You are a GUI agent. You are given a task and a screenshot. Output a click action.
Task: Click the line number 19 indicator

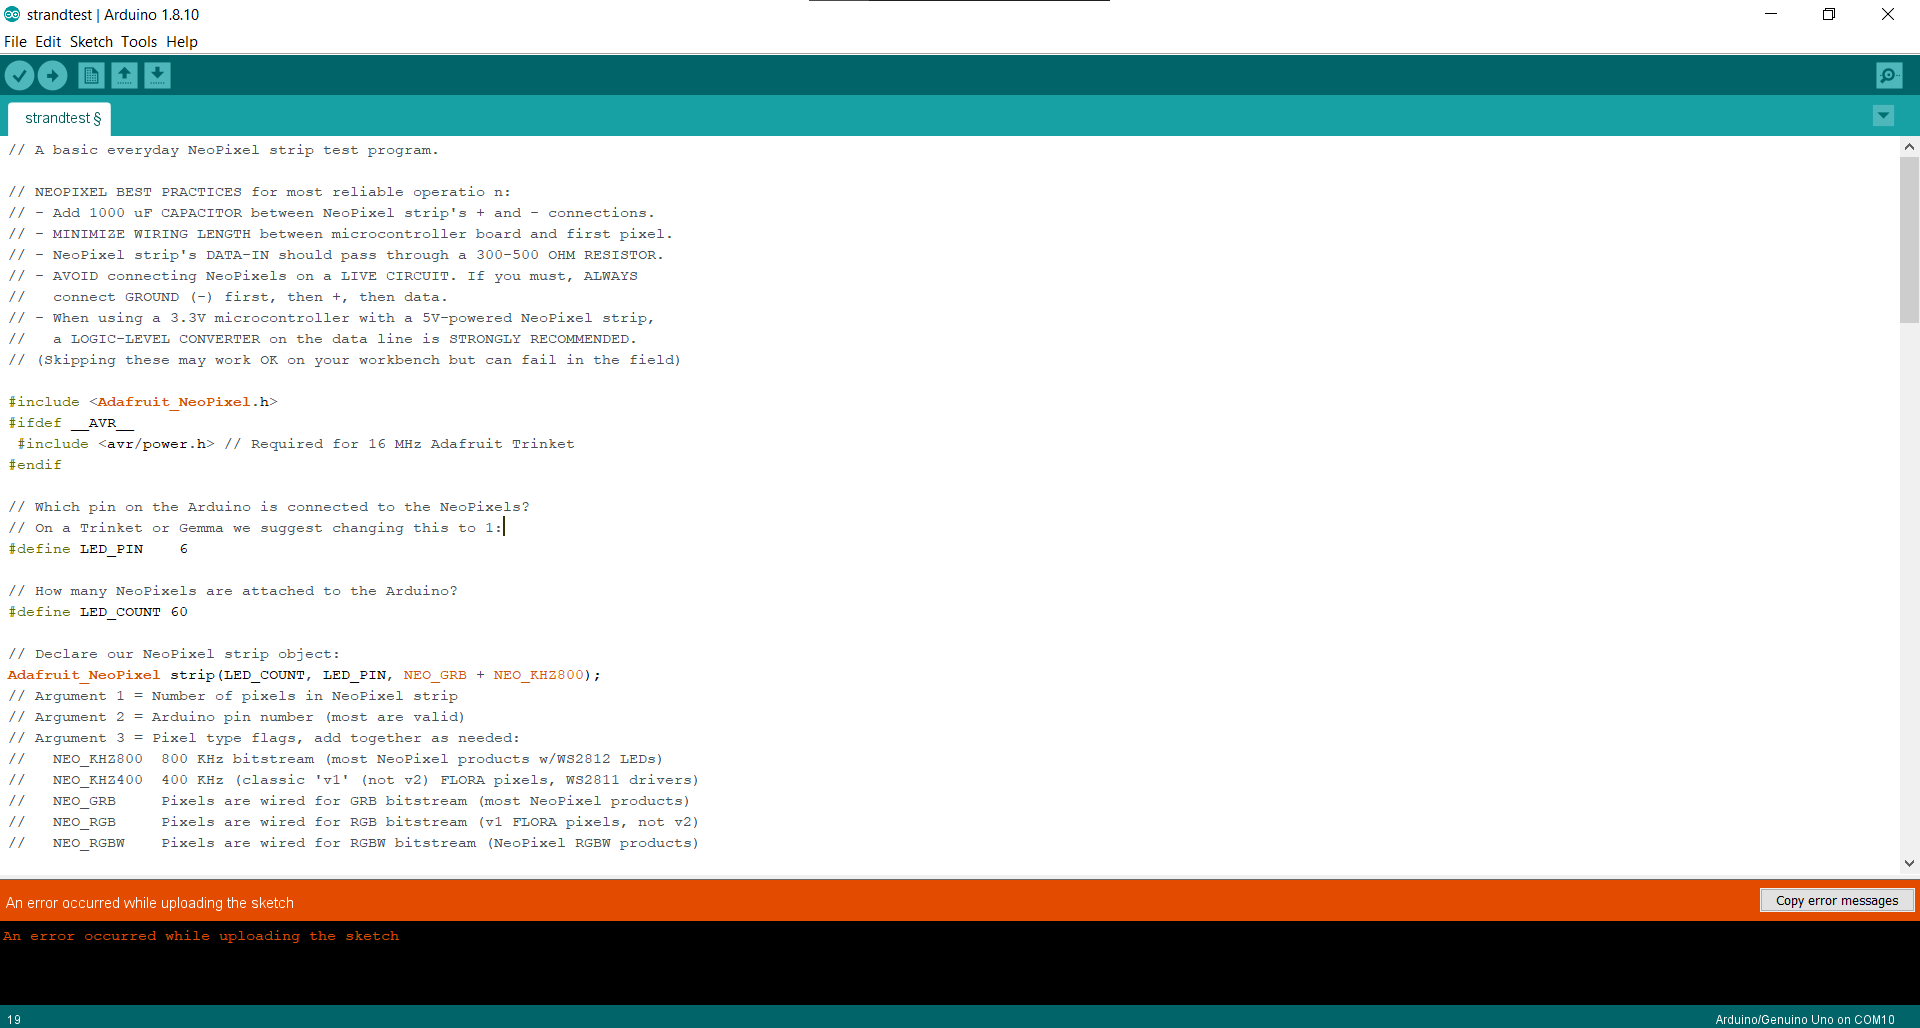tap(14, 1020)
